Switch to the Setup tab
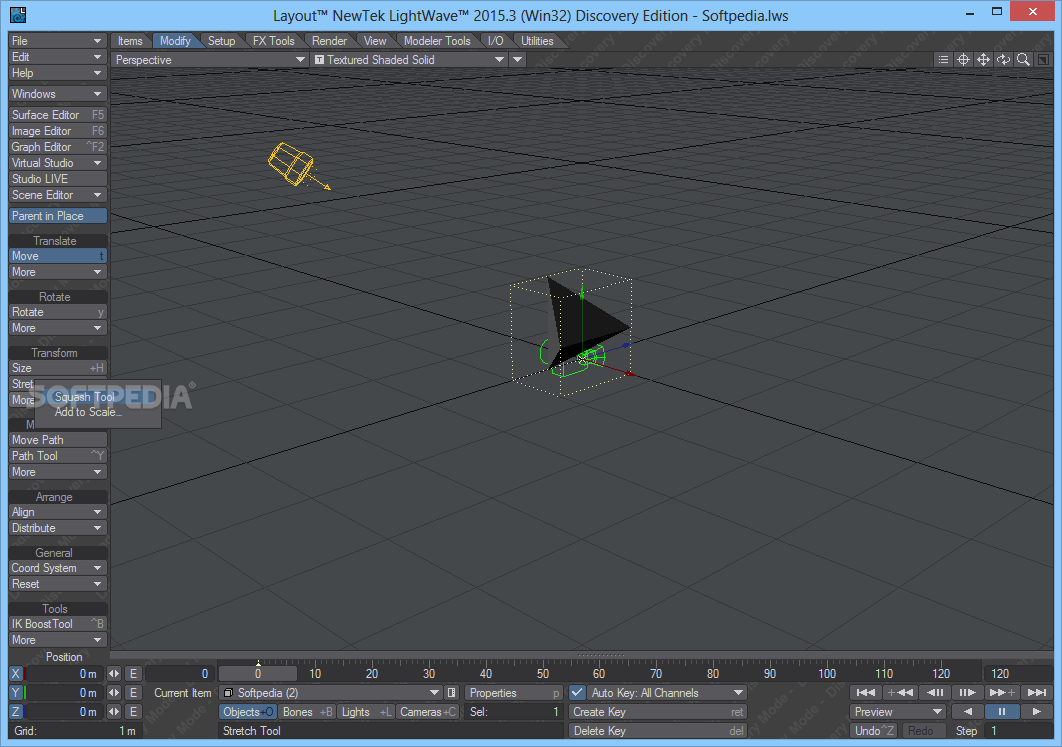The height and width of the screenshot is (747, 1062). tap(221, 41)
